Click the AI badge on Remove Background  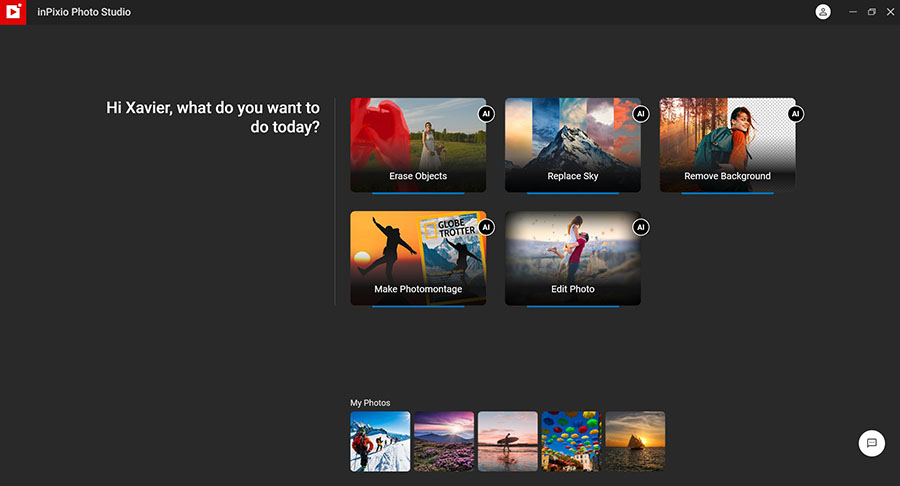pyautogui.click(x=796, y=114)
